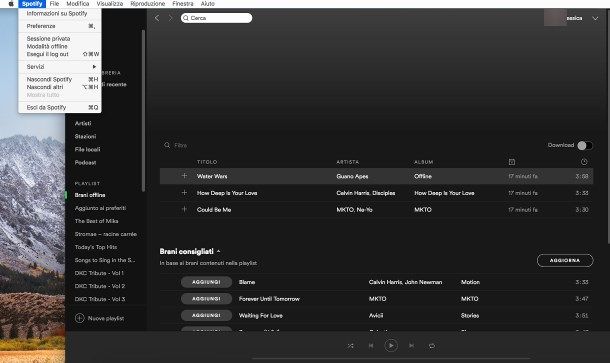This screenshot has width=610, height=363.
Task: Click the magnifier icon in Cerca field
Action: click(x=186, y=18)
